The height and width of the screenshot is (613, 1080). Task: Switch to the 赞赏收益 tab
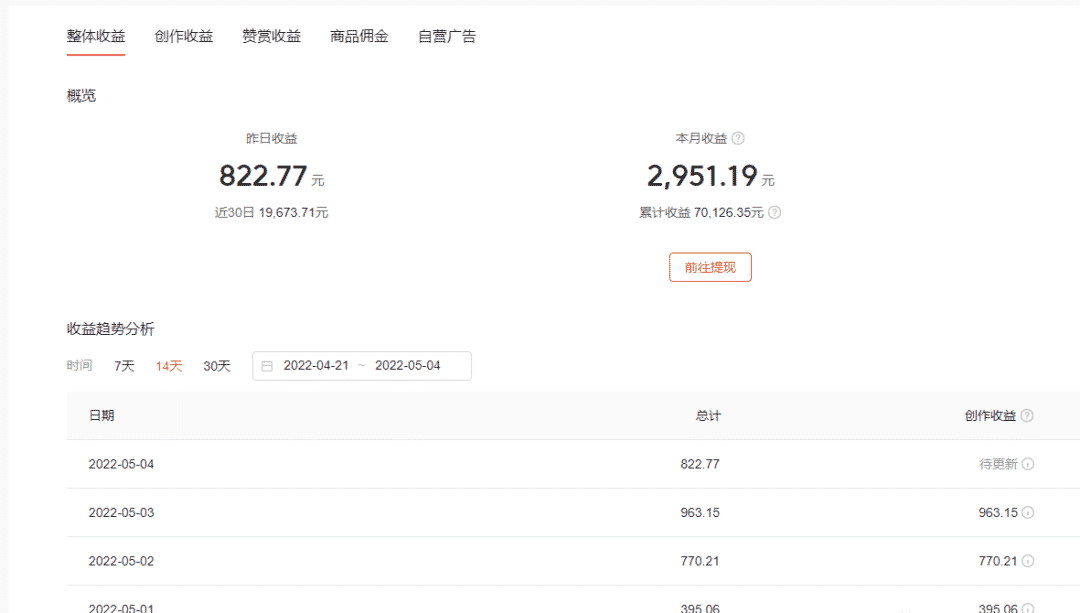271,37
